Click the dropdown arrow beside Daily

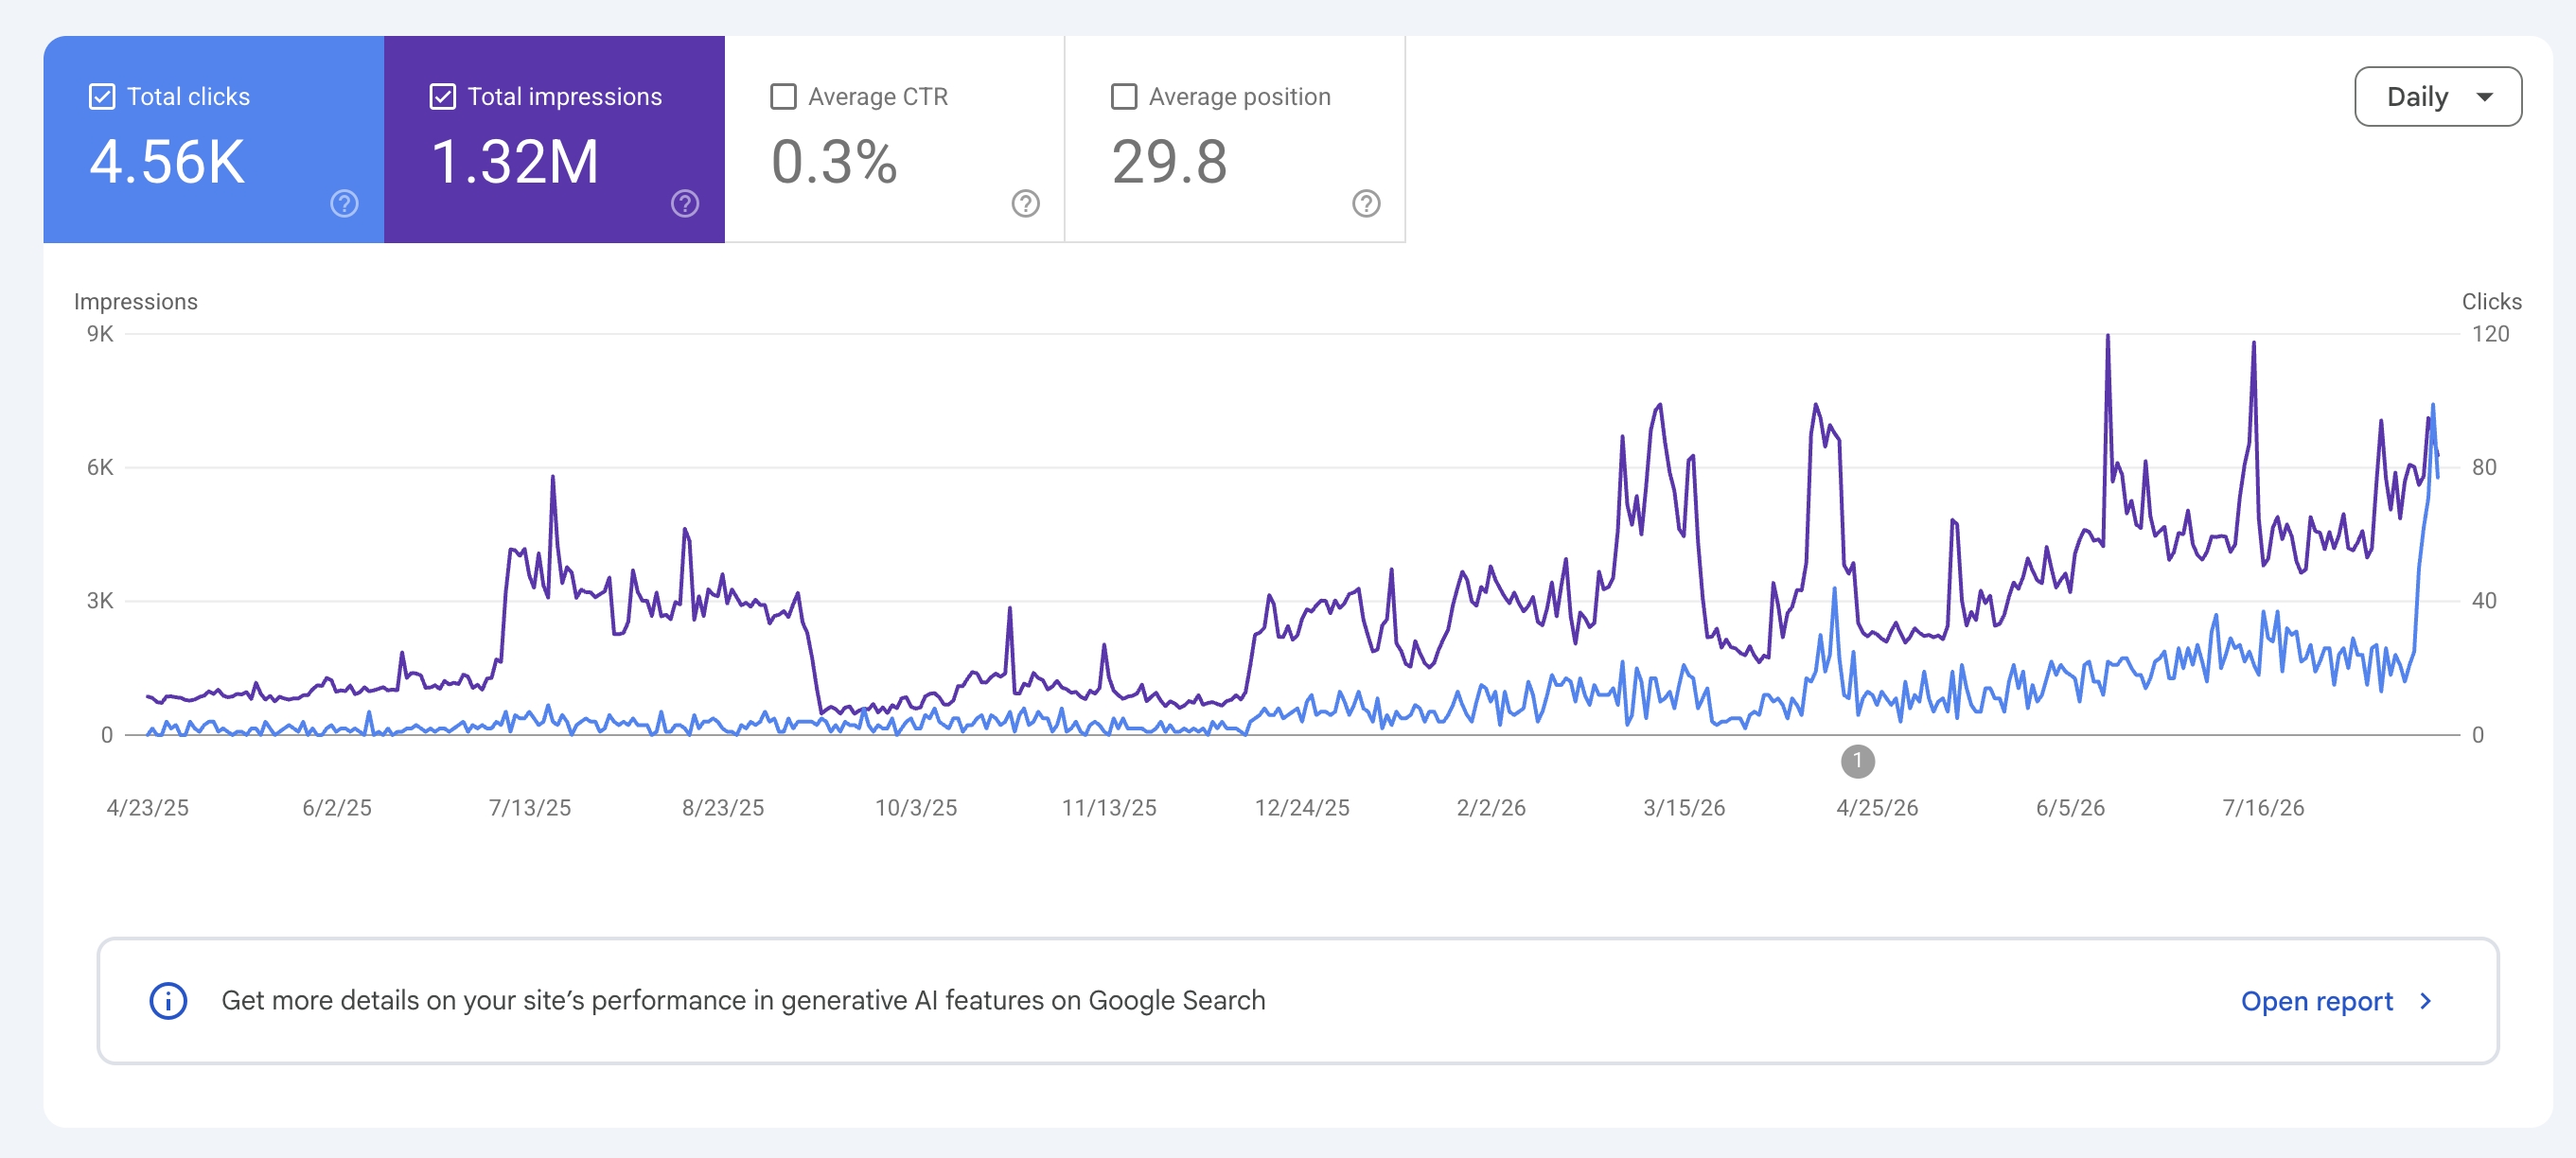pyautogui.click(x=2485, y=98)
